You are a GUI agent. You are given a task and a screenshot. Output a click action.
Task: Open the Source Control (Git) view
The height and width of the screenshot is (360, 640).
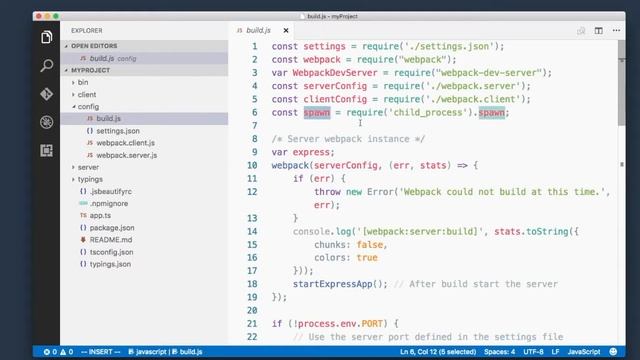47,94
